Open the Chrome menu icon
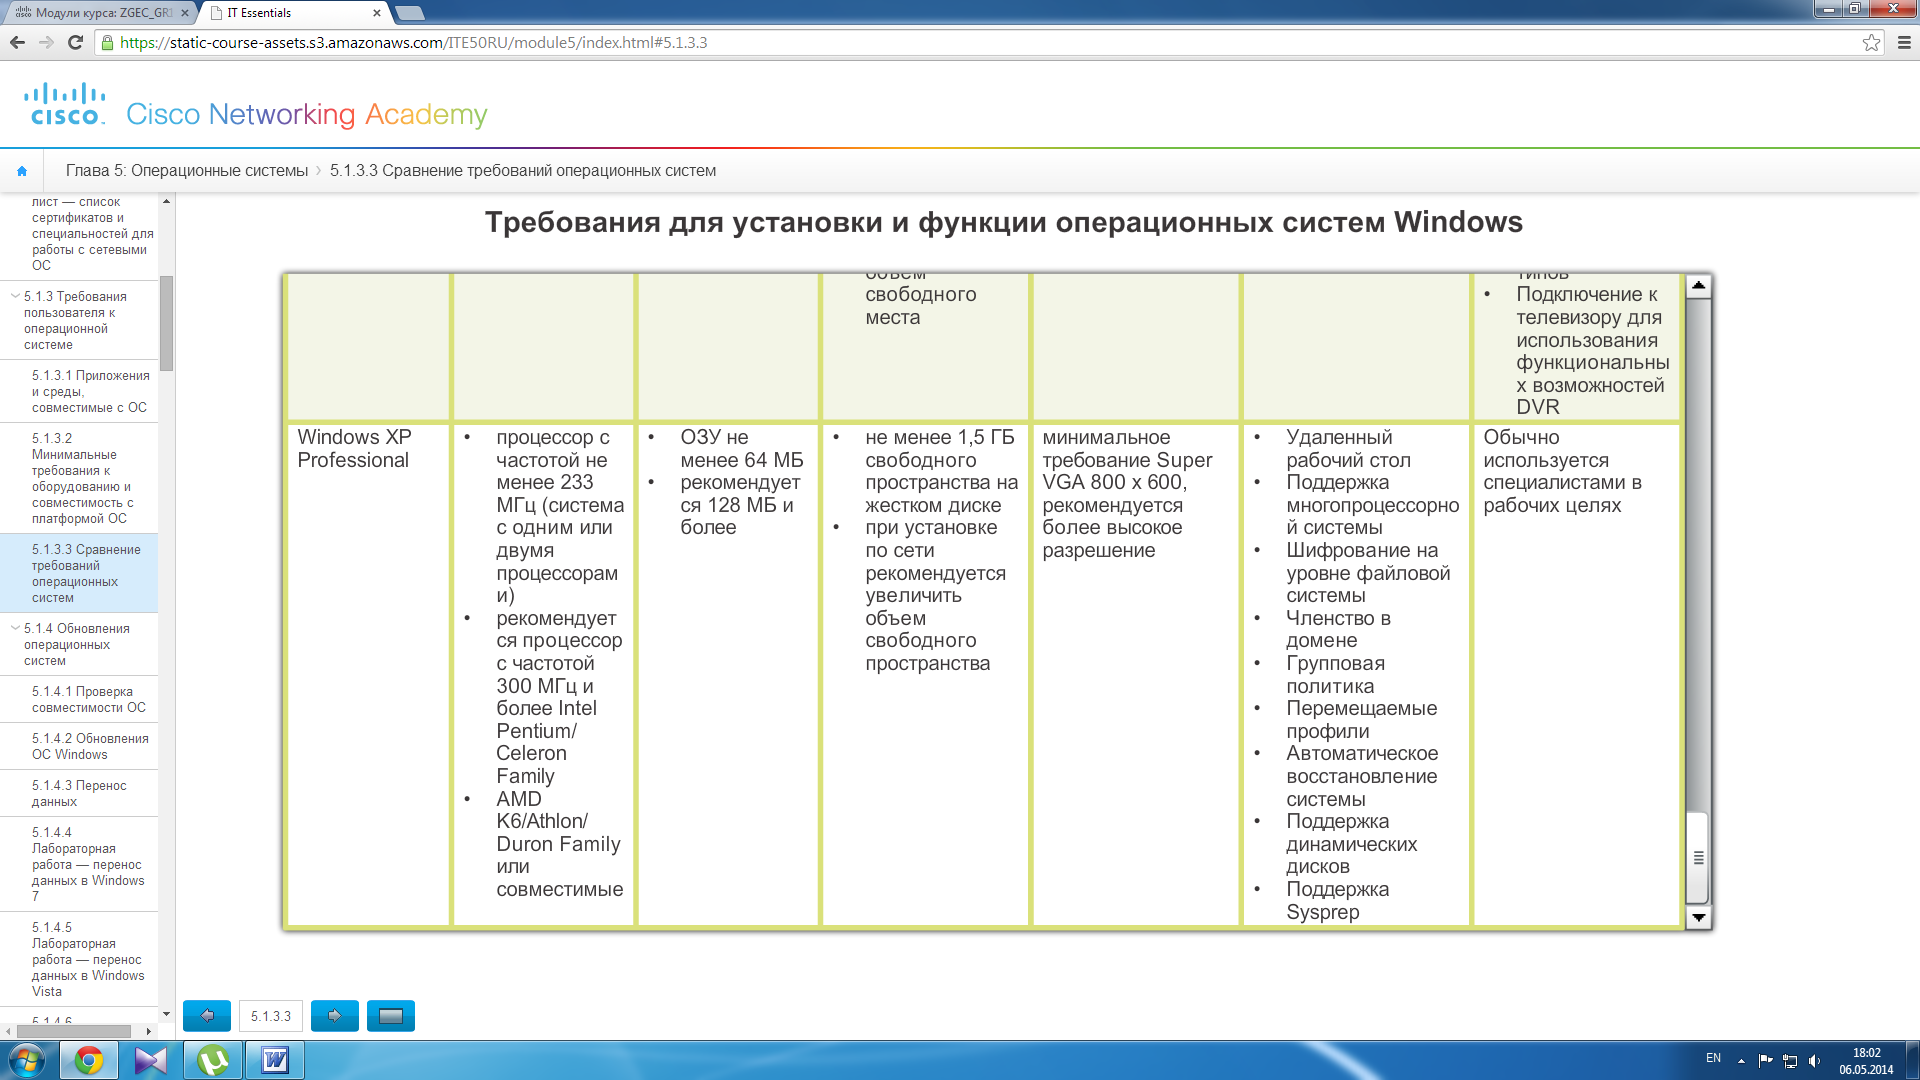Image resolution: width=1920 pixels, height=1080 pixels. pyautogui.click(x=1904, y=42)
